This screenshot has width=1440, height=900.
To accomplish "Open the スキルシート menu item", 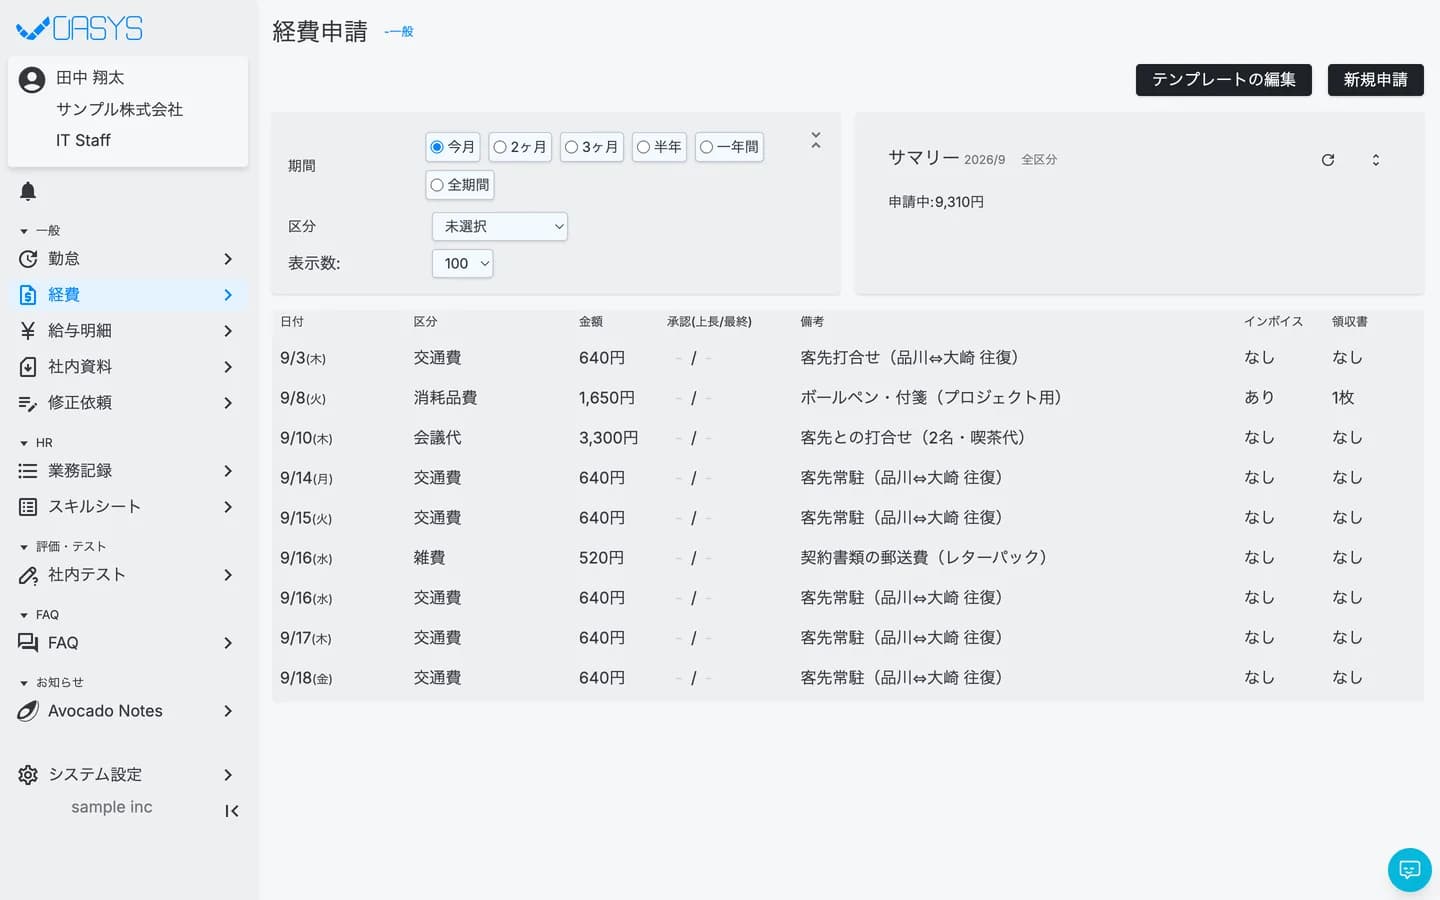I will coord(128,507).
